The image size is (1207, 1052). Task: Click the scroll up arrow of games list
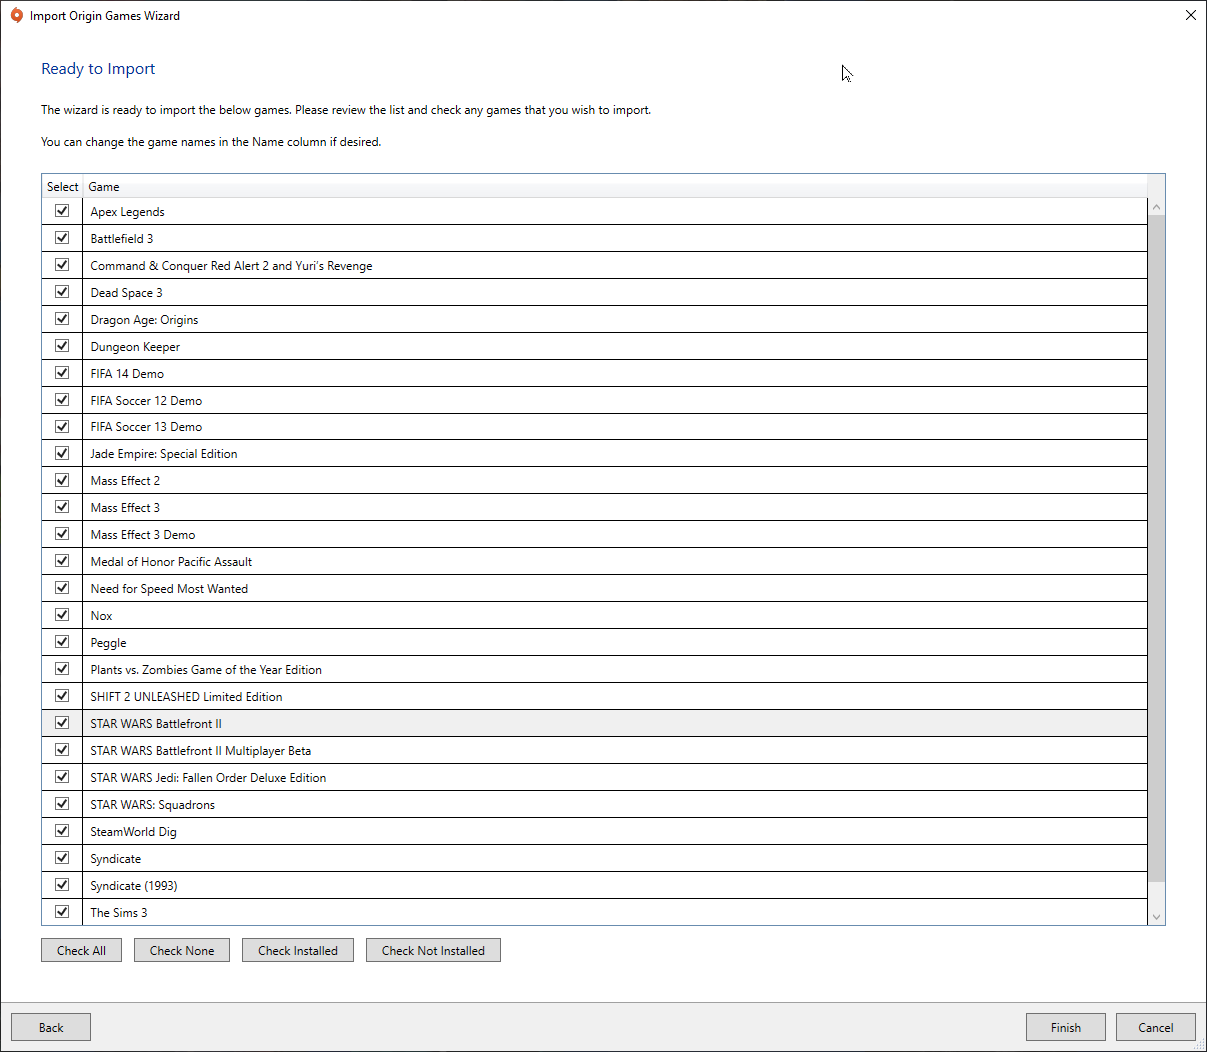[1156, 207]
